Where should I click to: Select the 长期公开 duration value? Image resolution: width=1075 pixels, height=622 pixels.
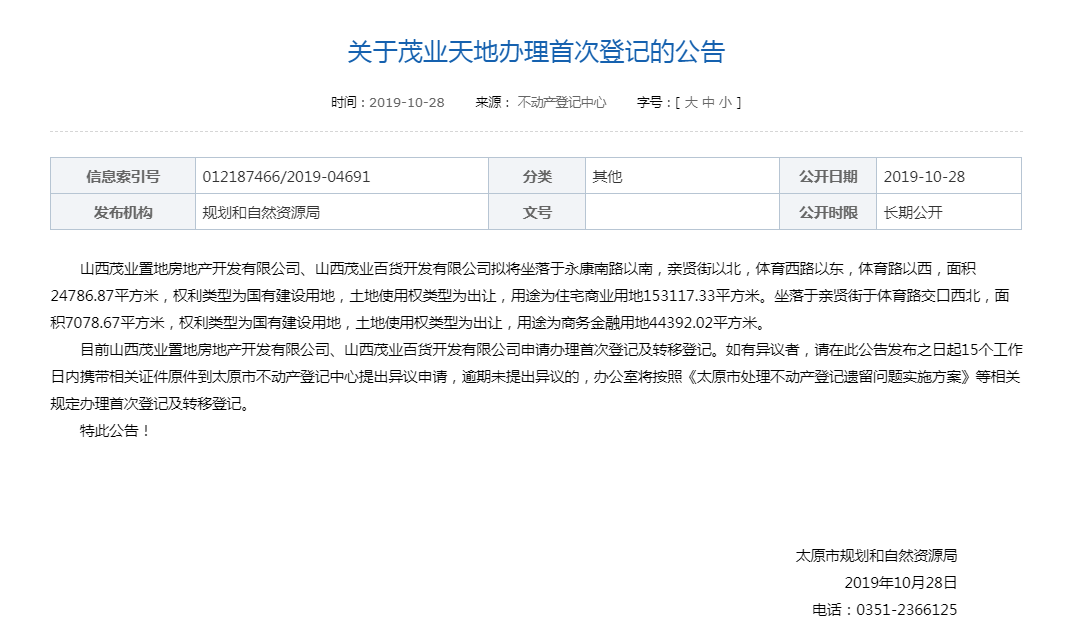913,212
